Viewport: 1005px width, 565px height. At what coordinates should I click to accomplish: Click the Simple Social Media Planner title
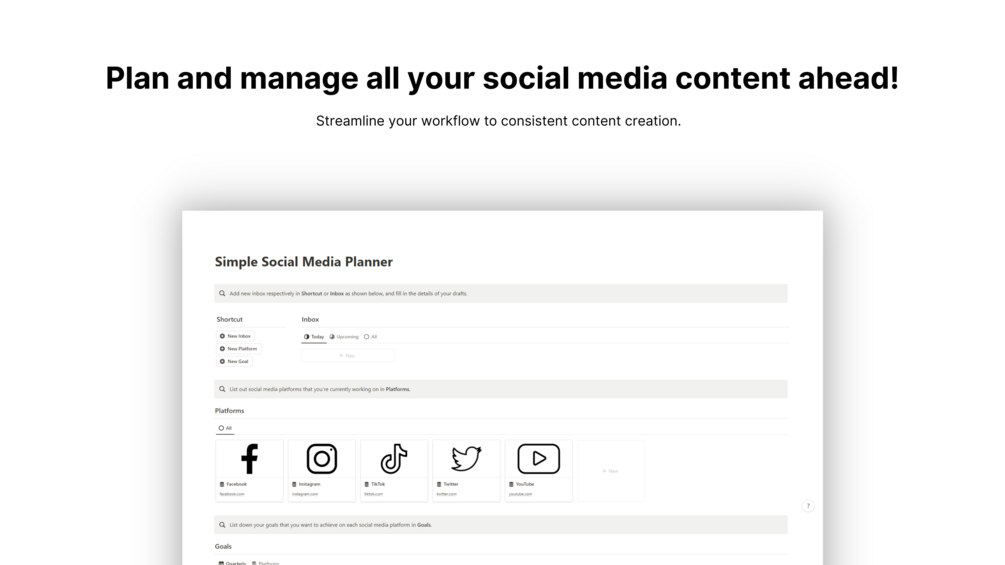coord(304,261)
